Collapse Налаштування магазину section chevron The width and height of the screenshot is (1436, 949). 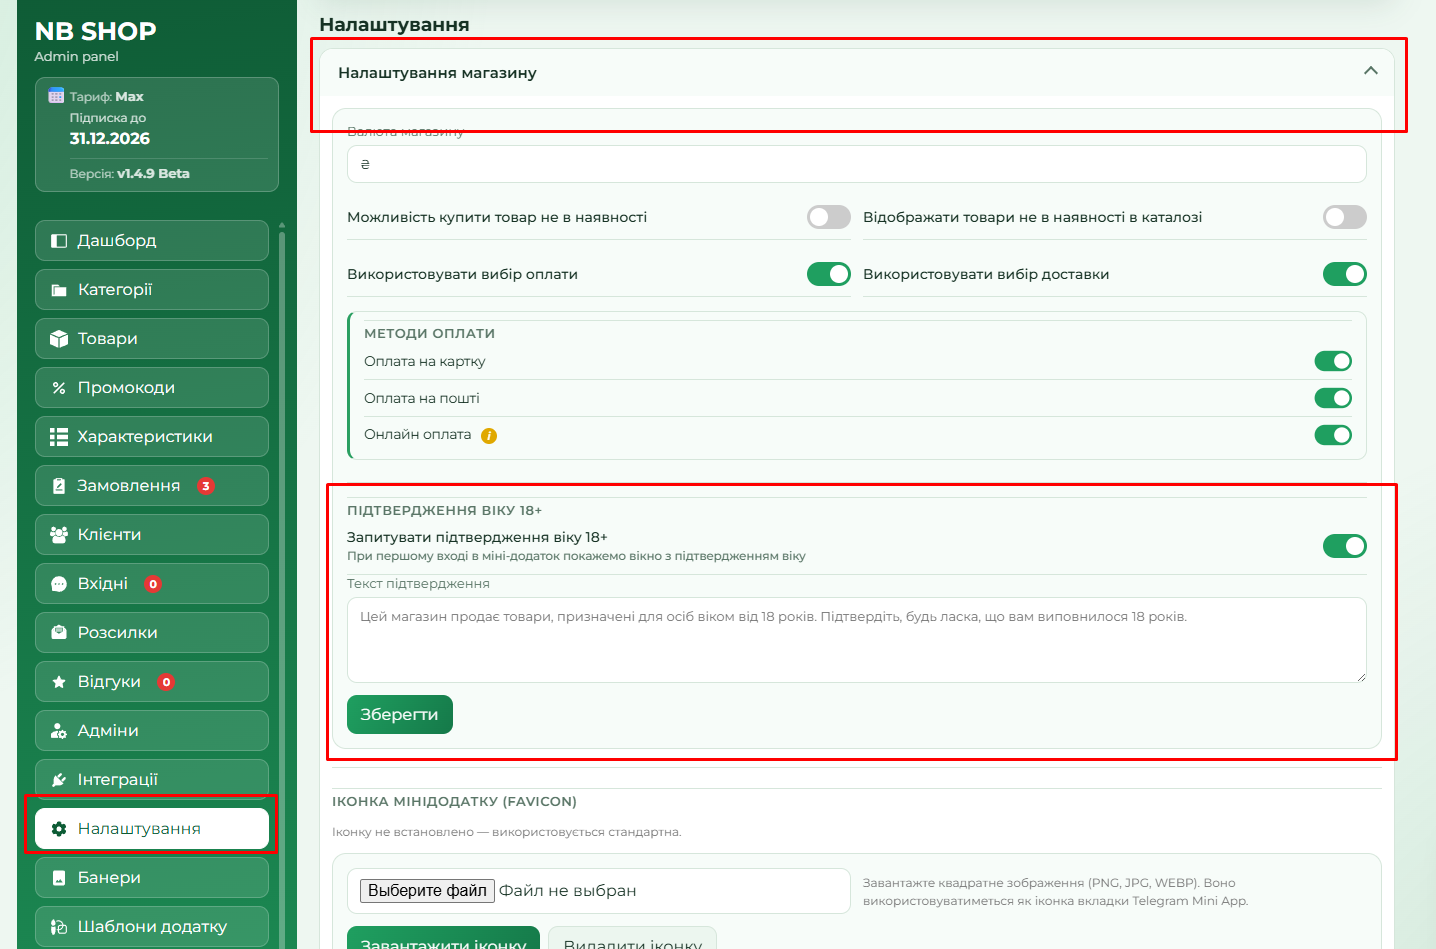[1371, 71]
